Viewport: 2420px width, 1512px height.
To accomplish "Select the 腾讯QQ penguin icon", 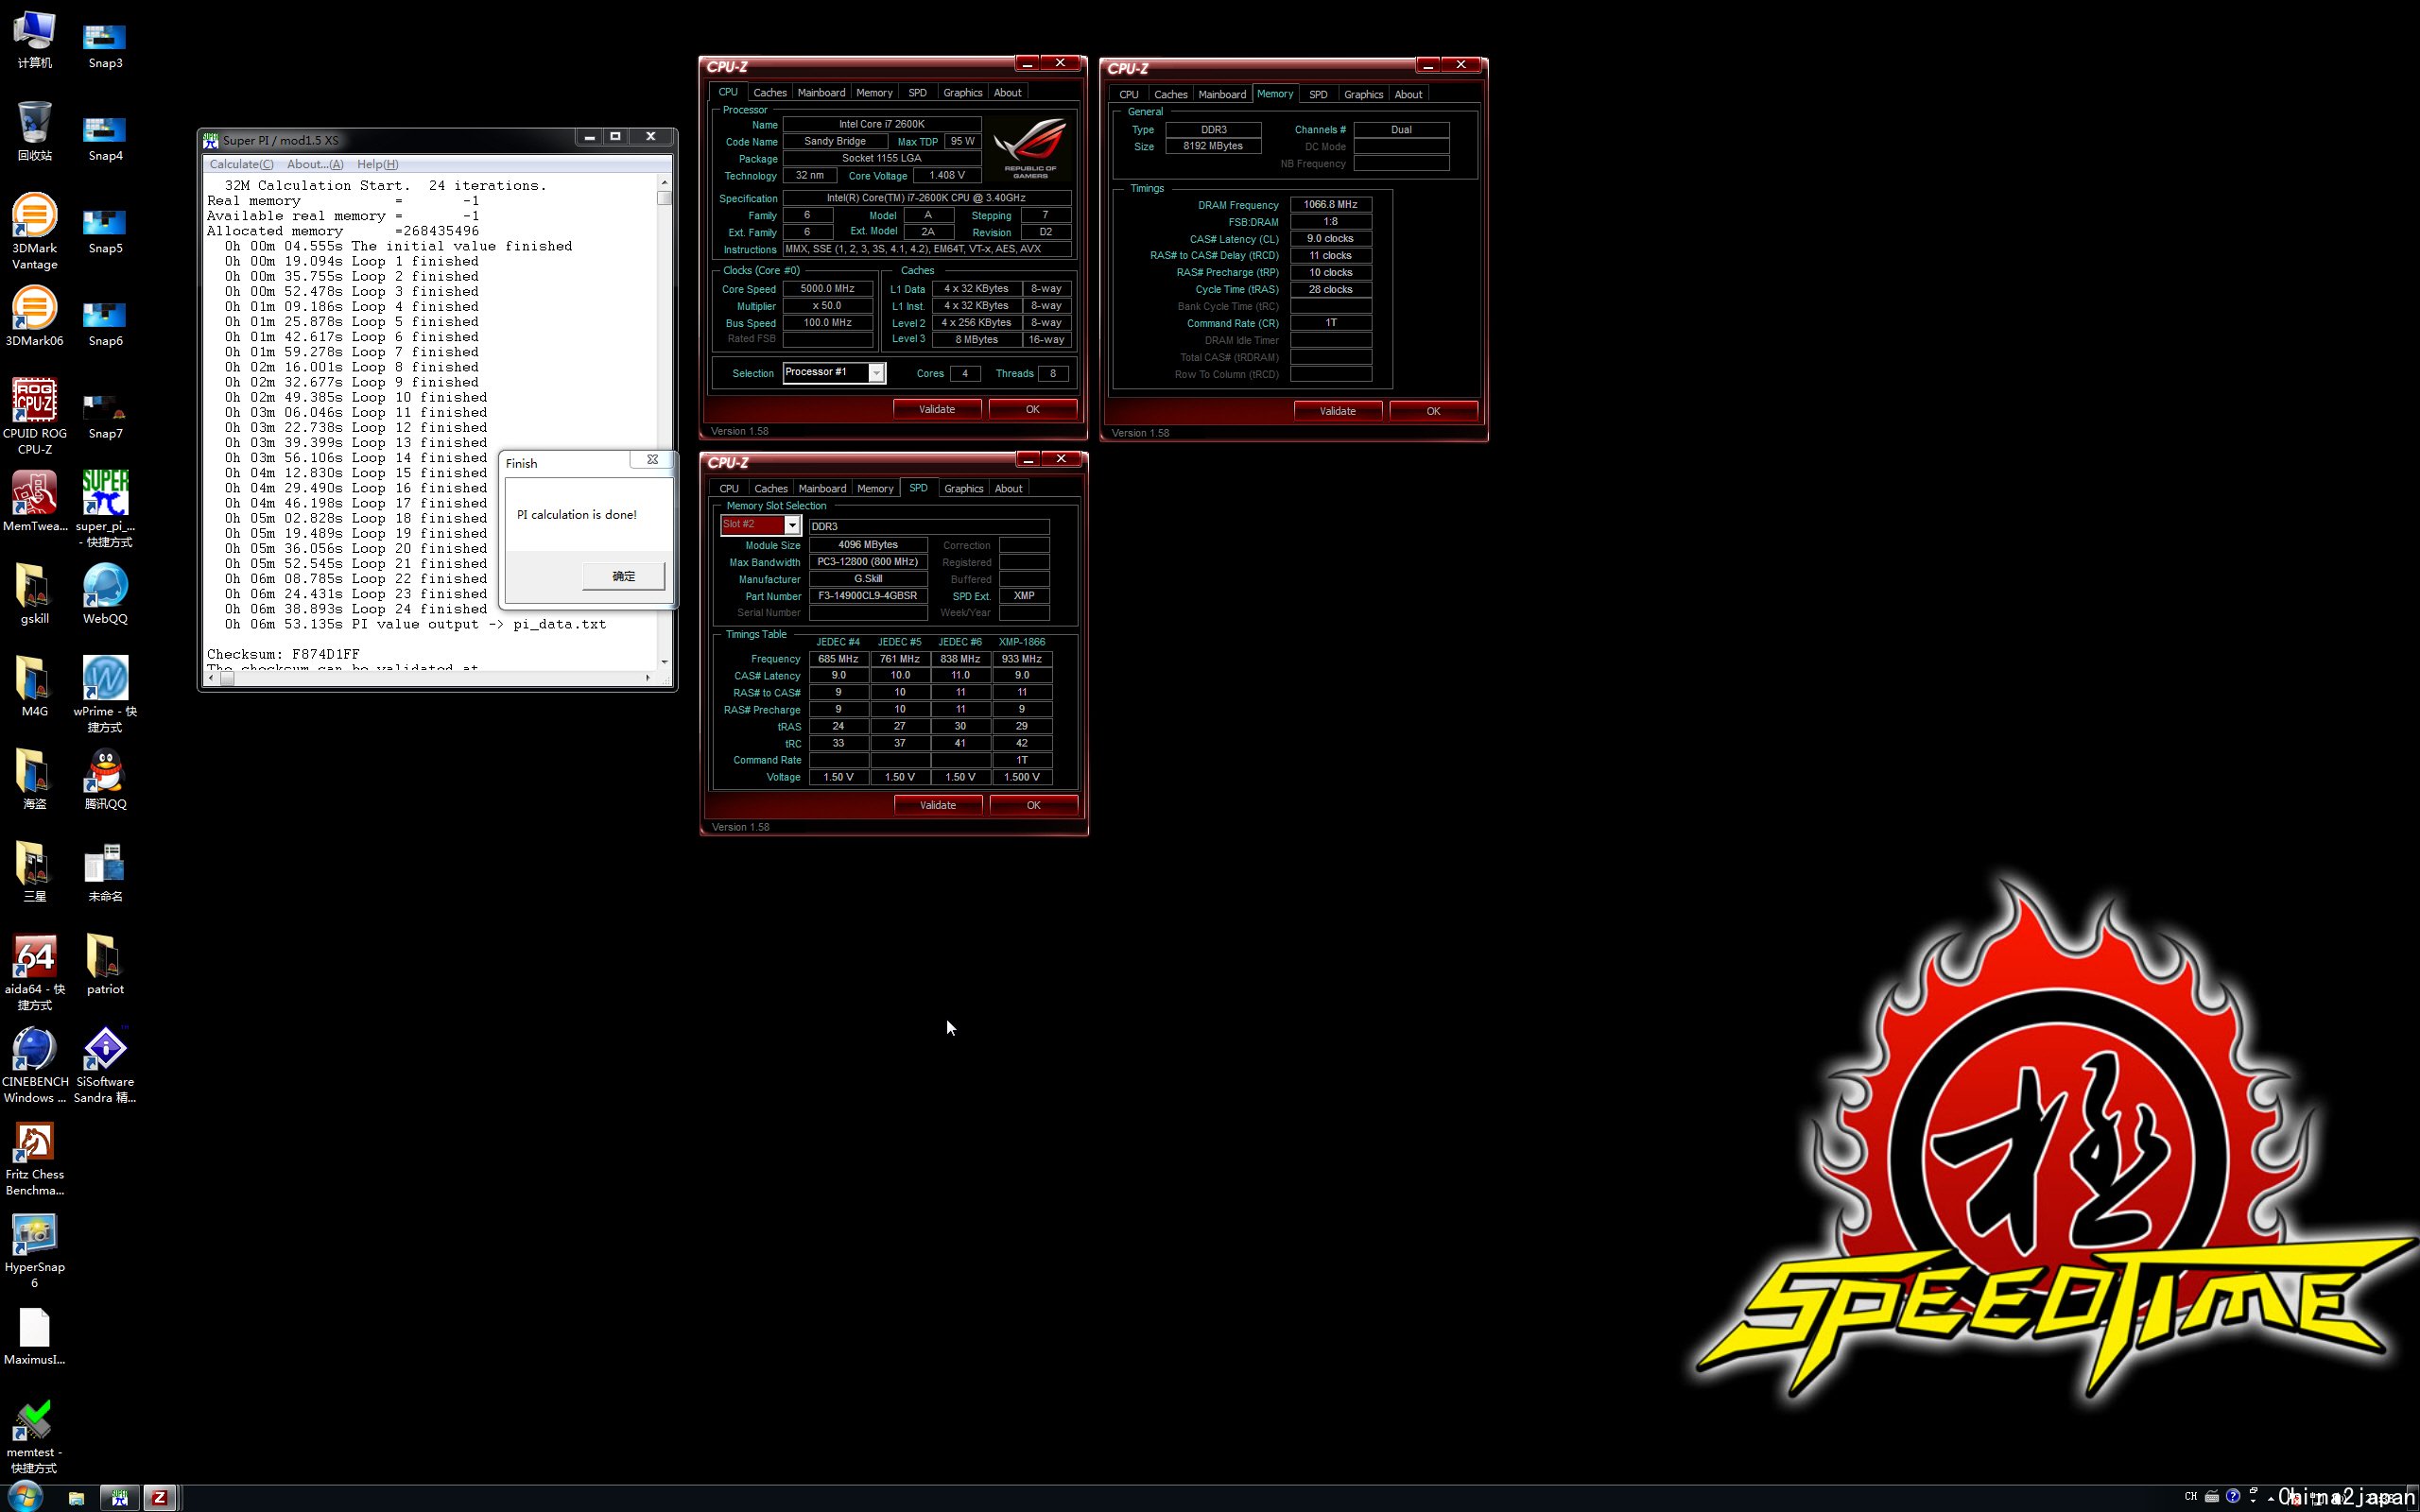I will (x=105, y=779).
